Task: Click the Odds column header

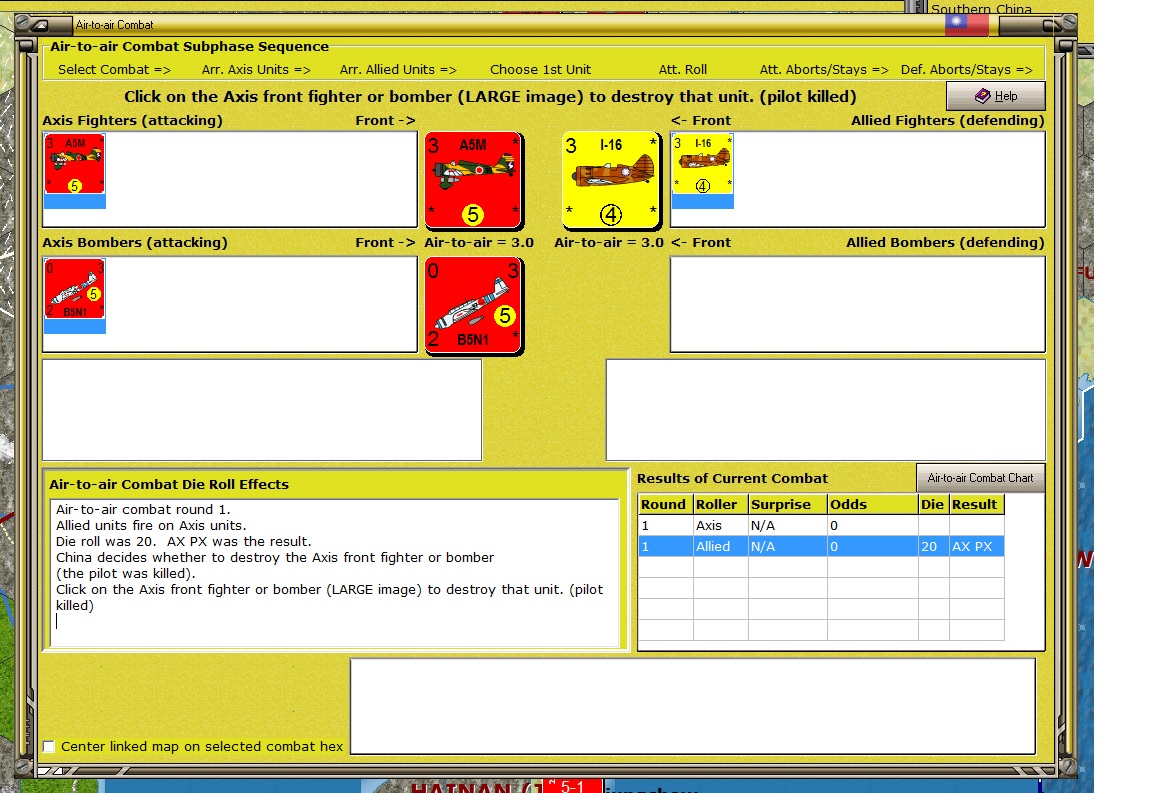Action: [873, 504]
